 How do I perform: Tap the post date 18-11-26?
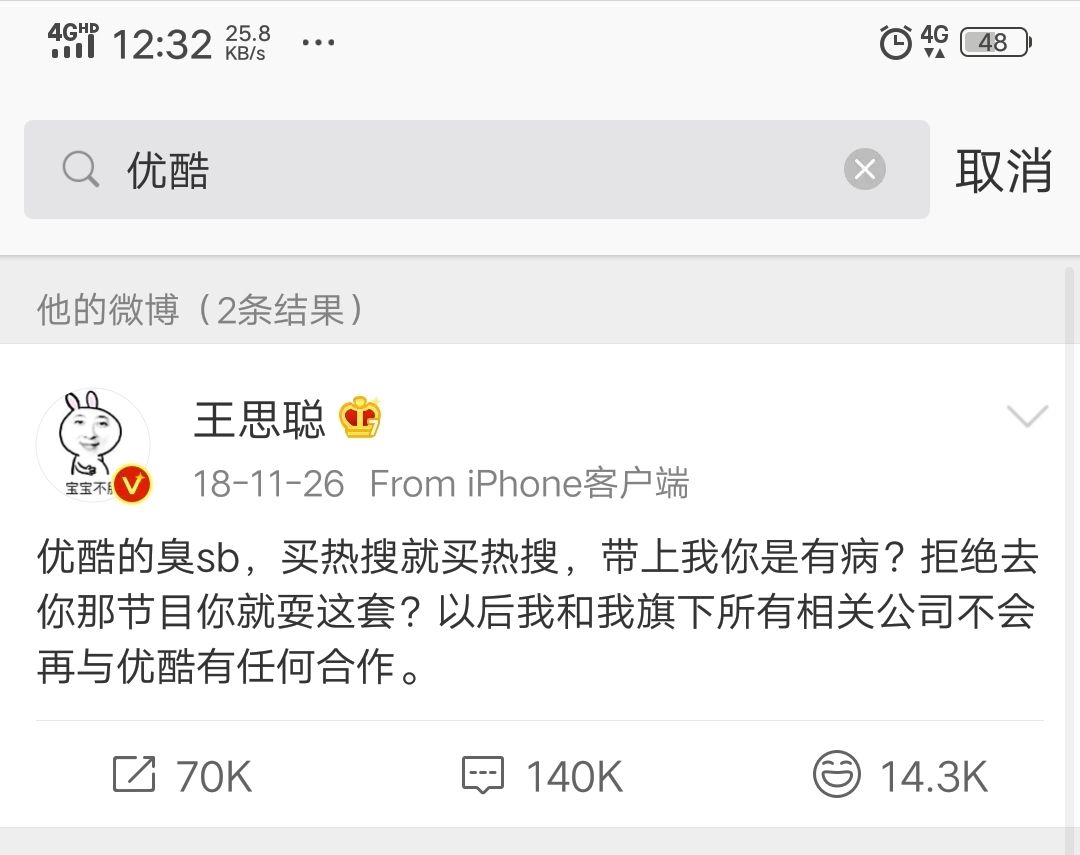pos(268,484)
